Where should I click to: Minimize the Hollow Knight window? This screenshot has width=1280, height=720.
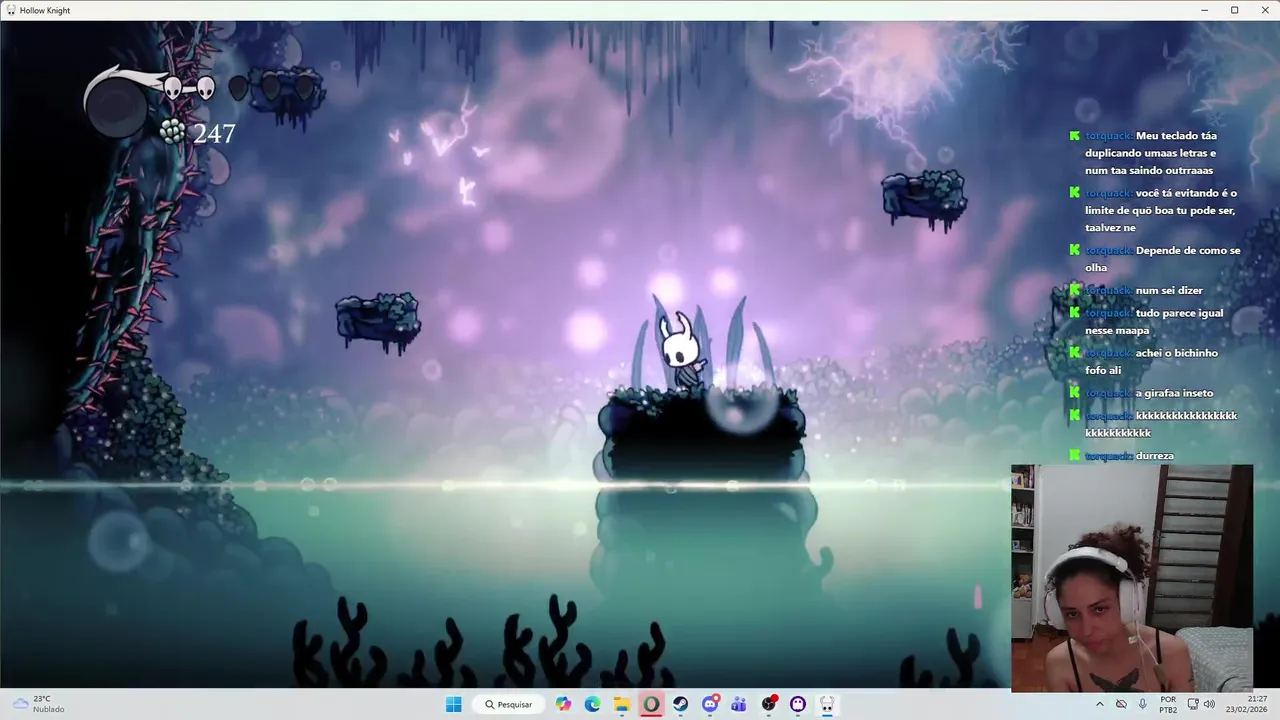(x=1203, y=10)
